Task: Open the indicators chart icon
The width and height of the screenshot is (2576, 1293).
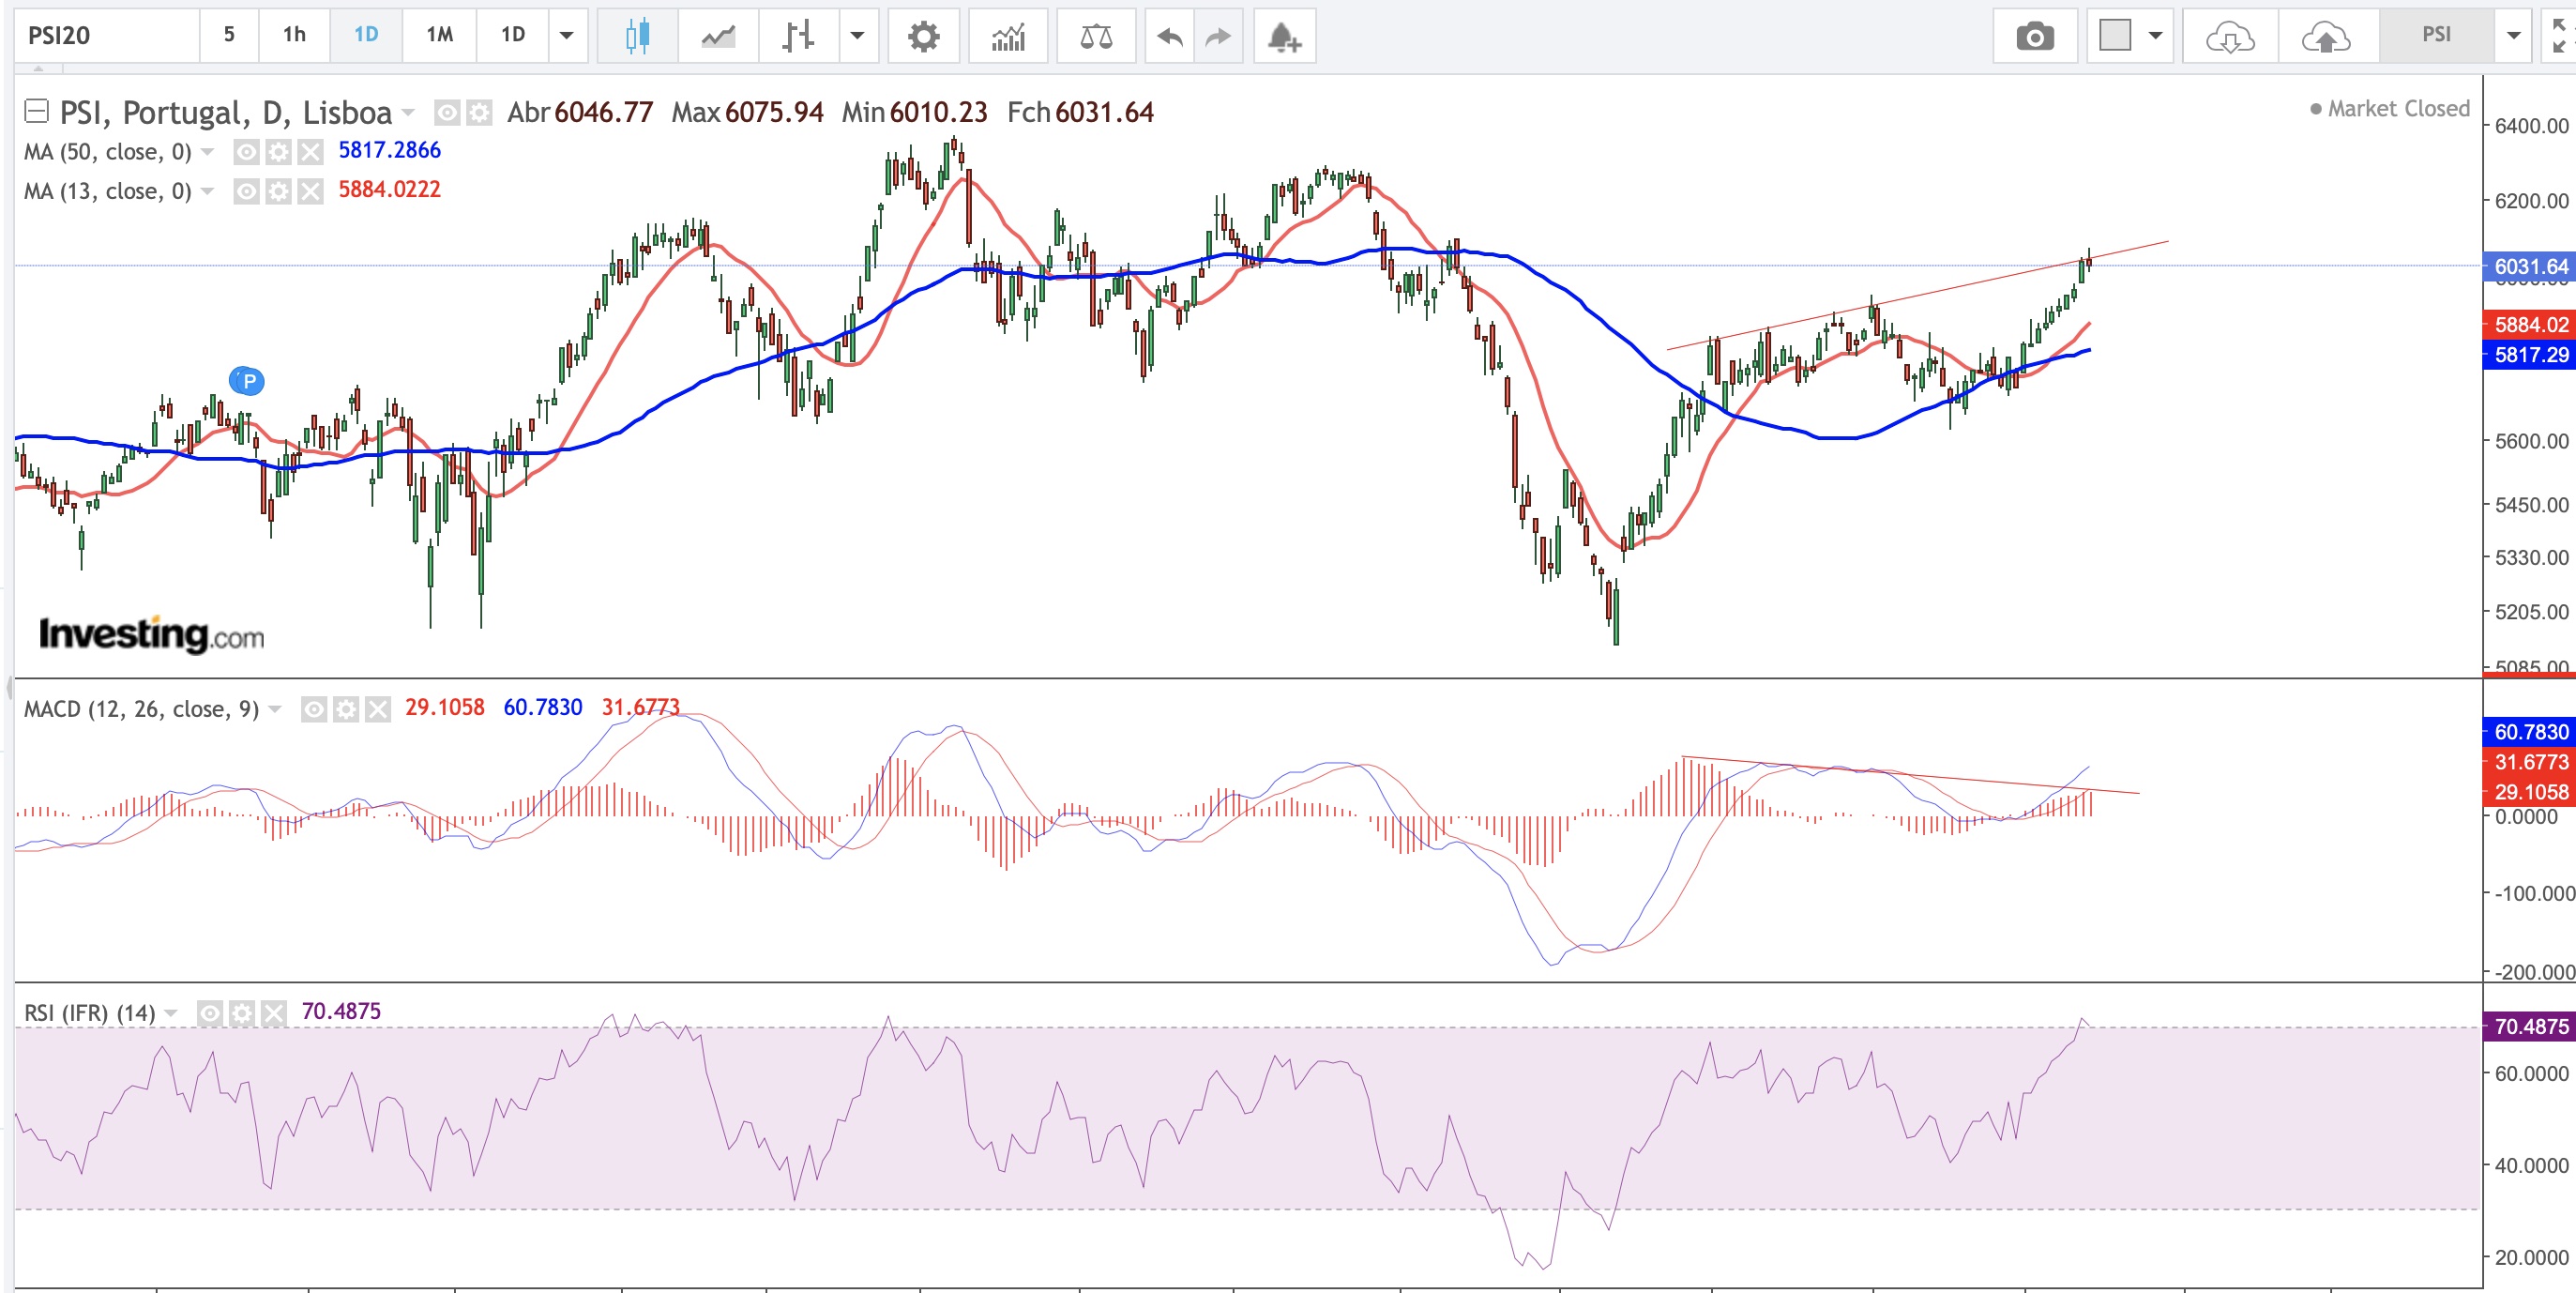Action: pos(1008,37)
